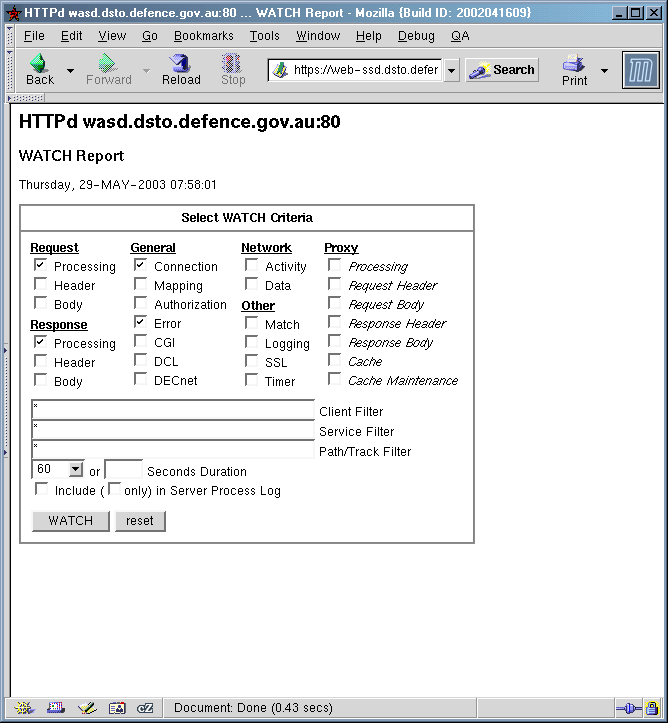668x723 pixels.
Task: Collapse the menu bar grippy
Action: (x=10, y=36)
